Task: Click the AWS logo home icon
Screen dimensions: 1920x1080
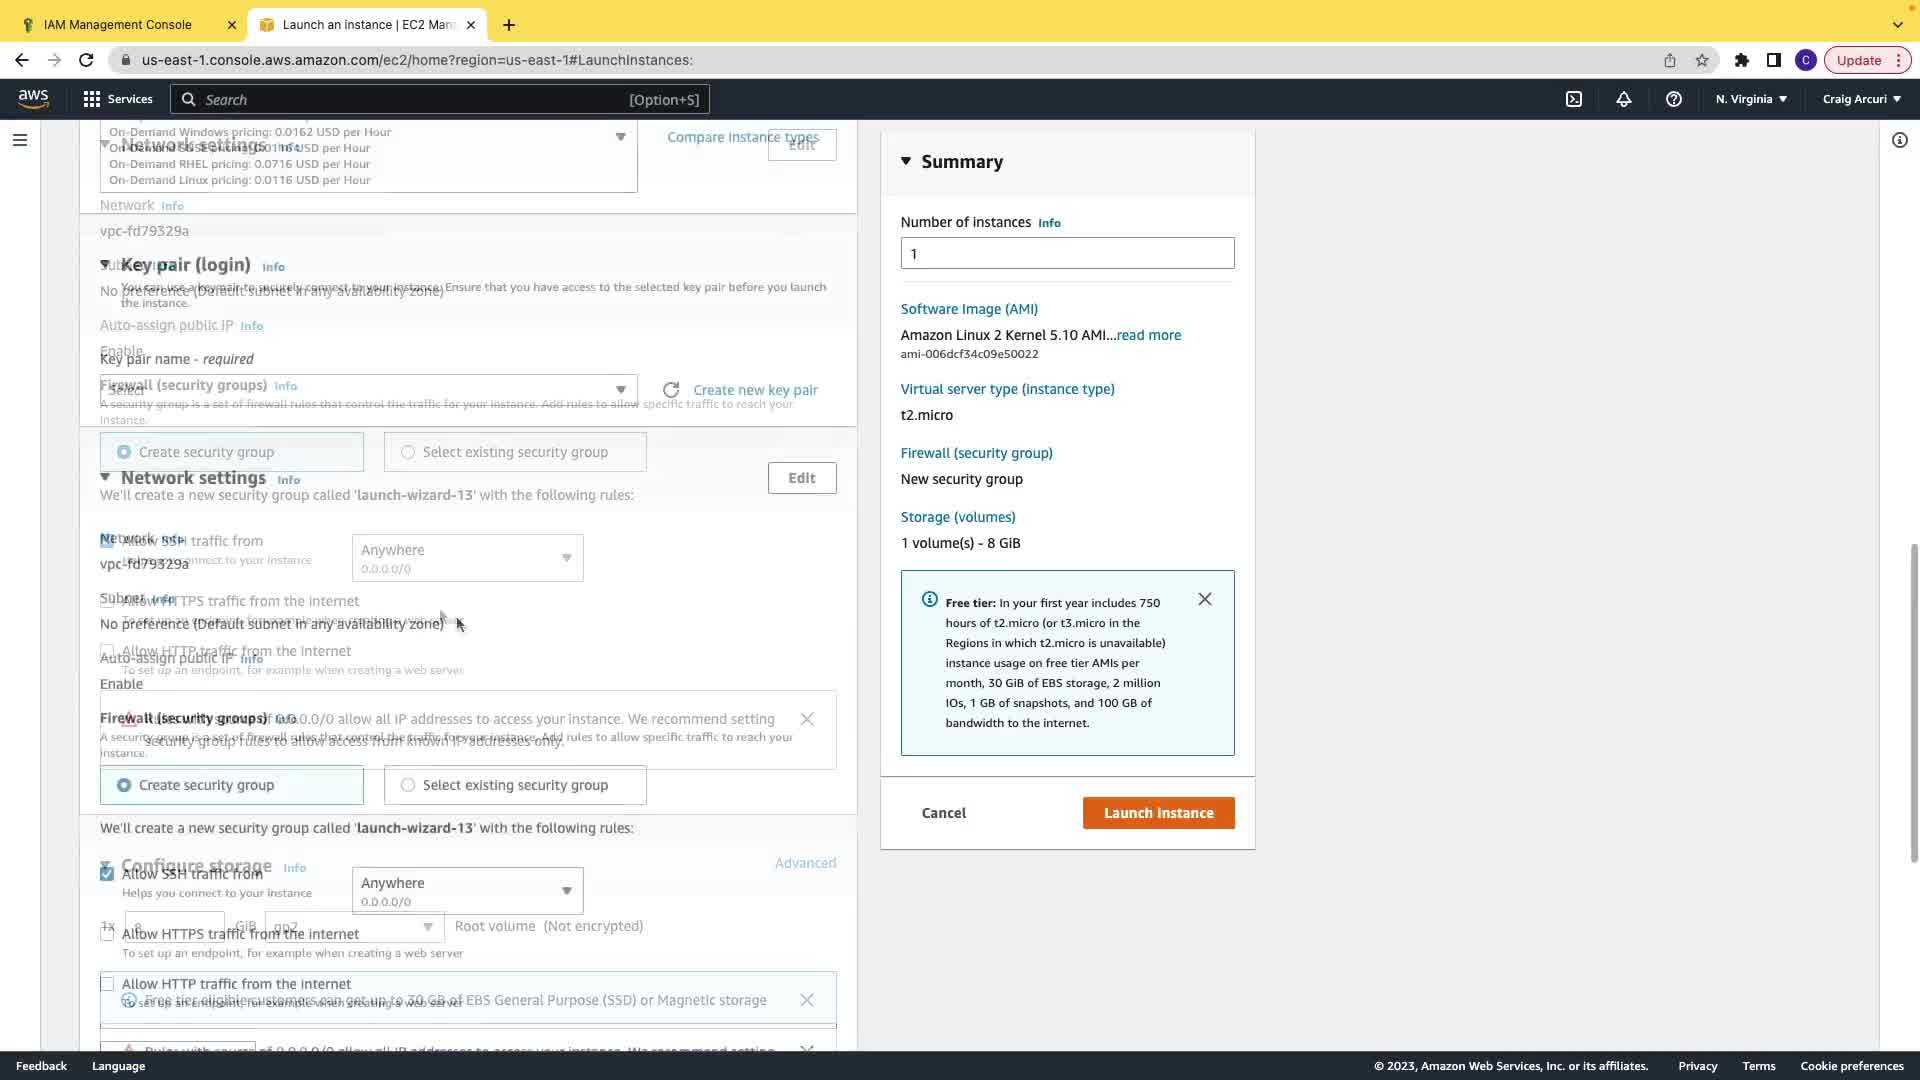Action: (33, 99)
